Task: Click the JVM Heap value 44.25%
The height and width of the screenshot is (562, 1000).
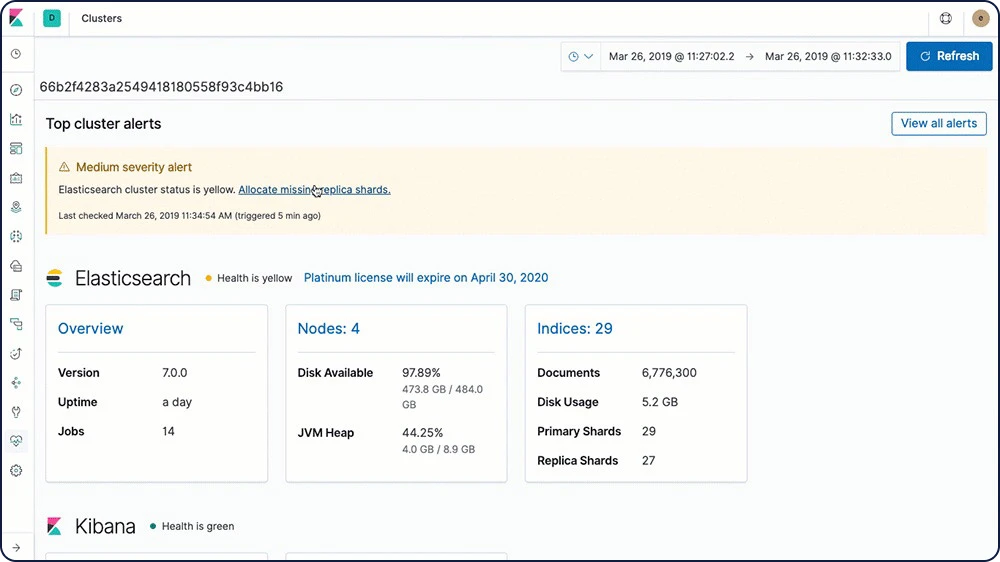Action: [422, 433]
